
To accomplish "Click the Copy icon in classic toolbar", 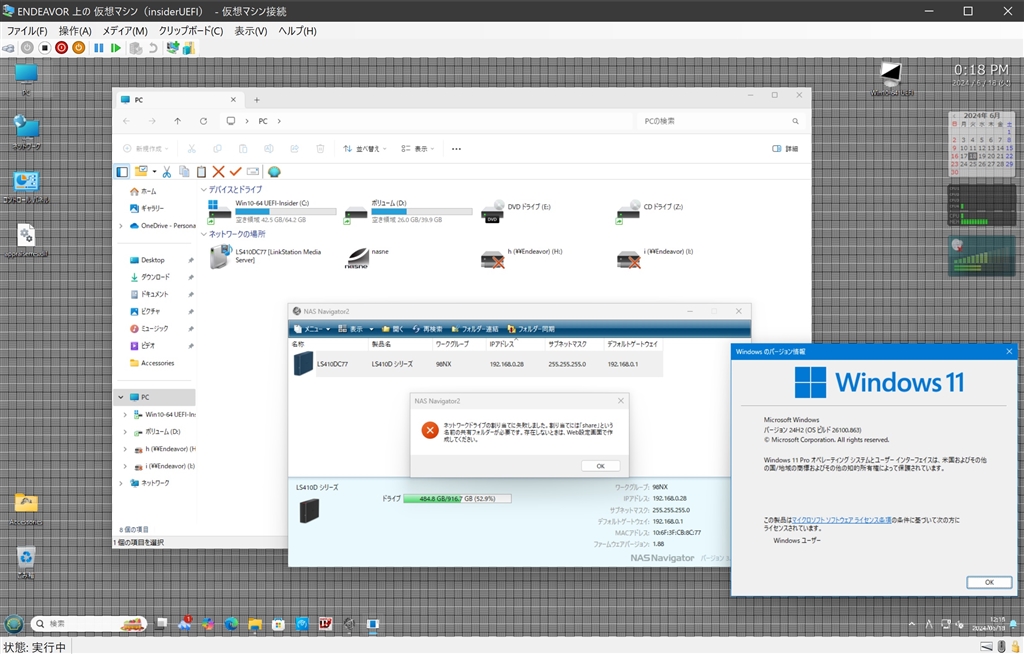I will pos(184,172).
